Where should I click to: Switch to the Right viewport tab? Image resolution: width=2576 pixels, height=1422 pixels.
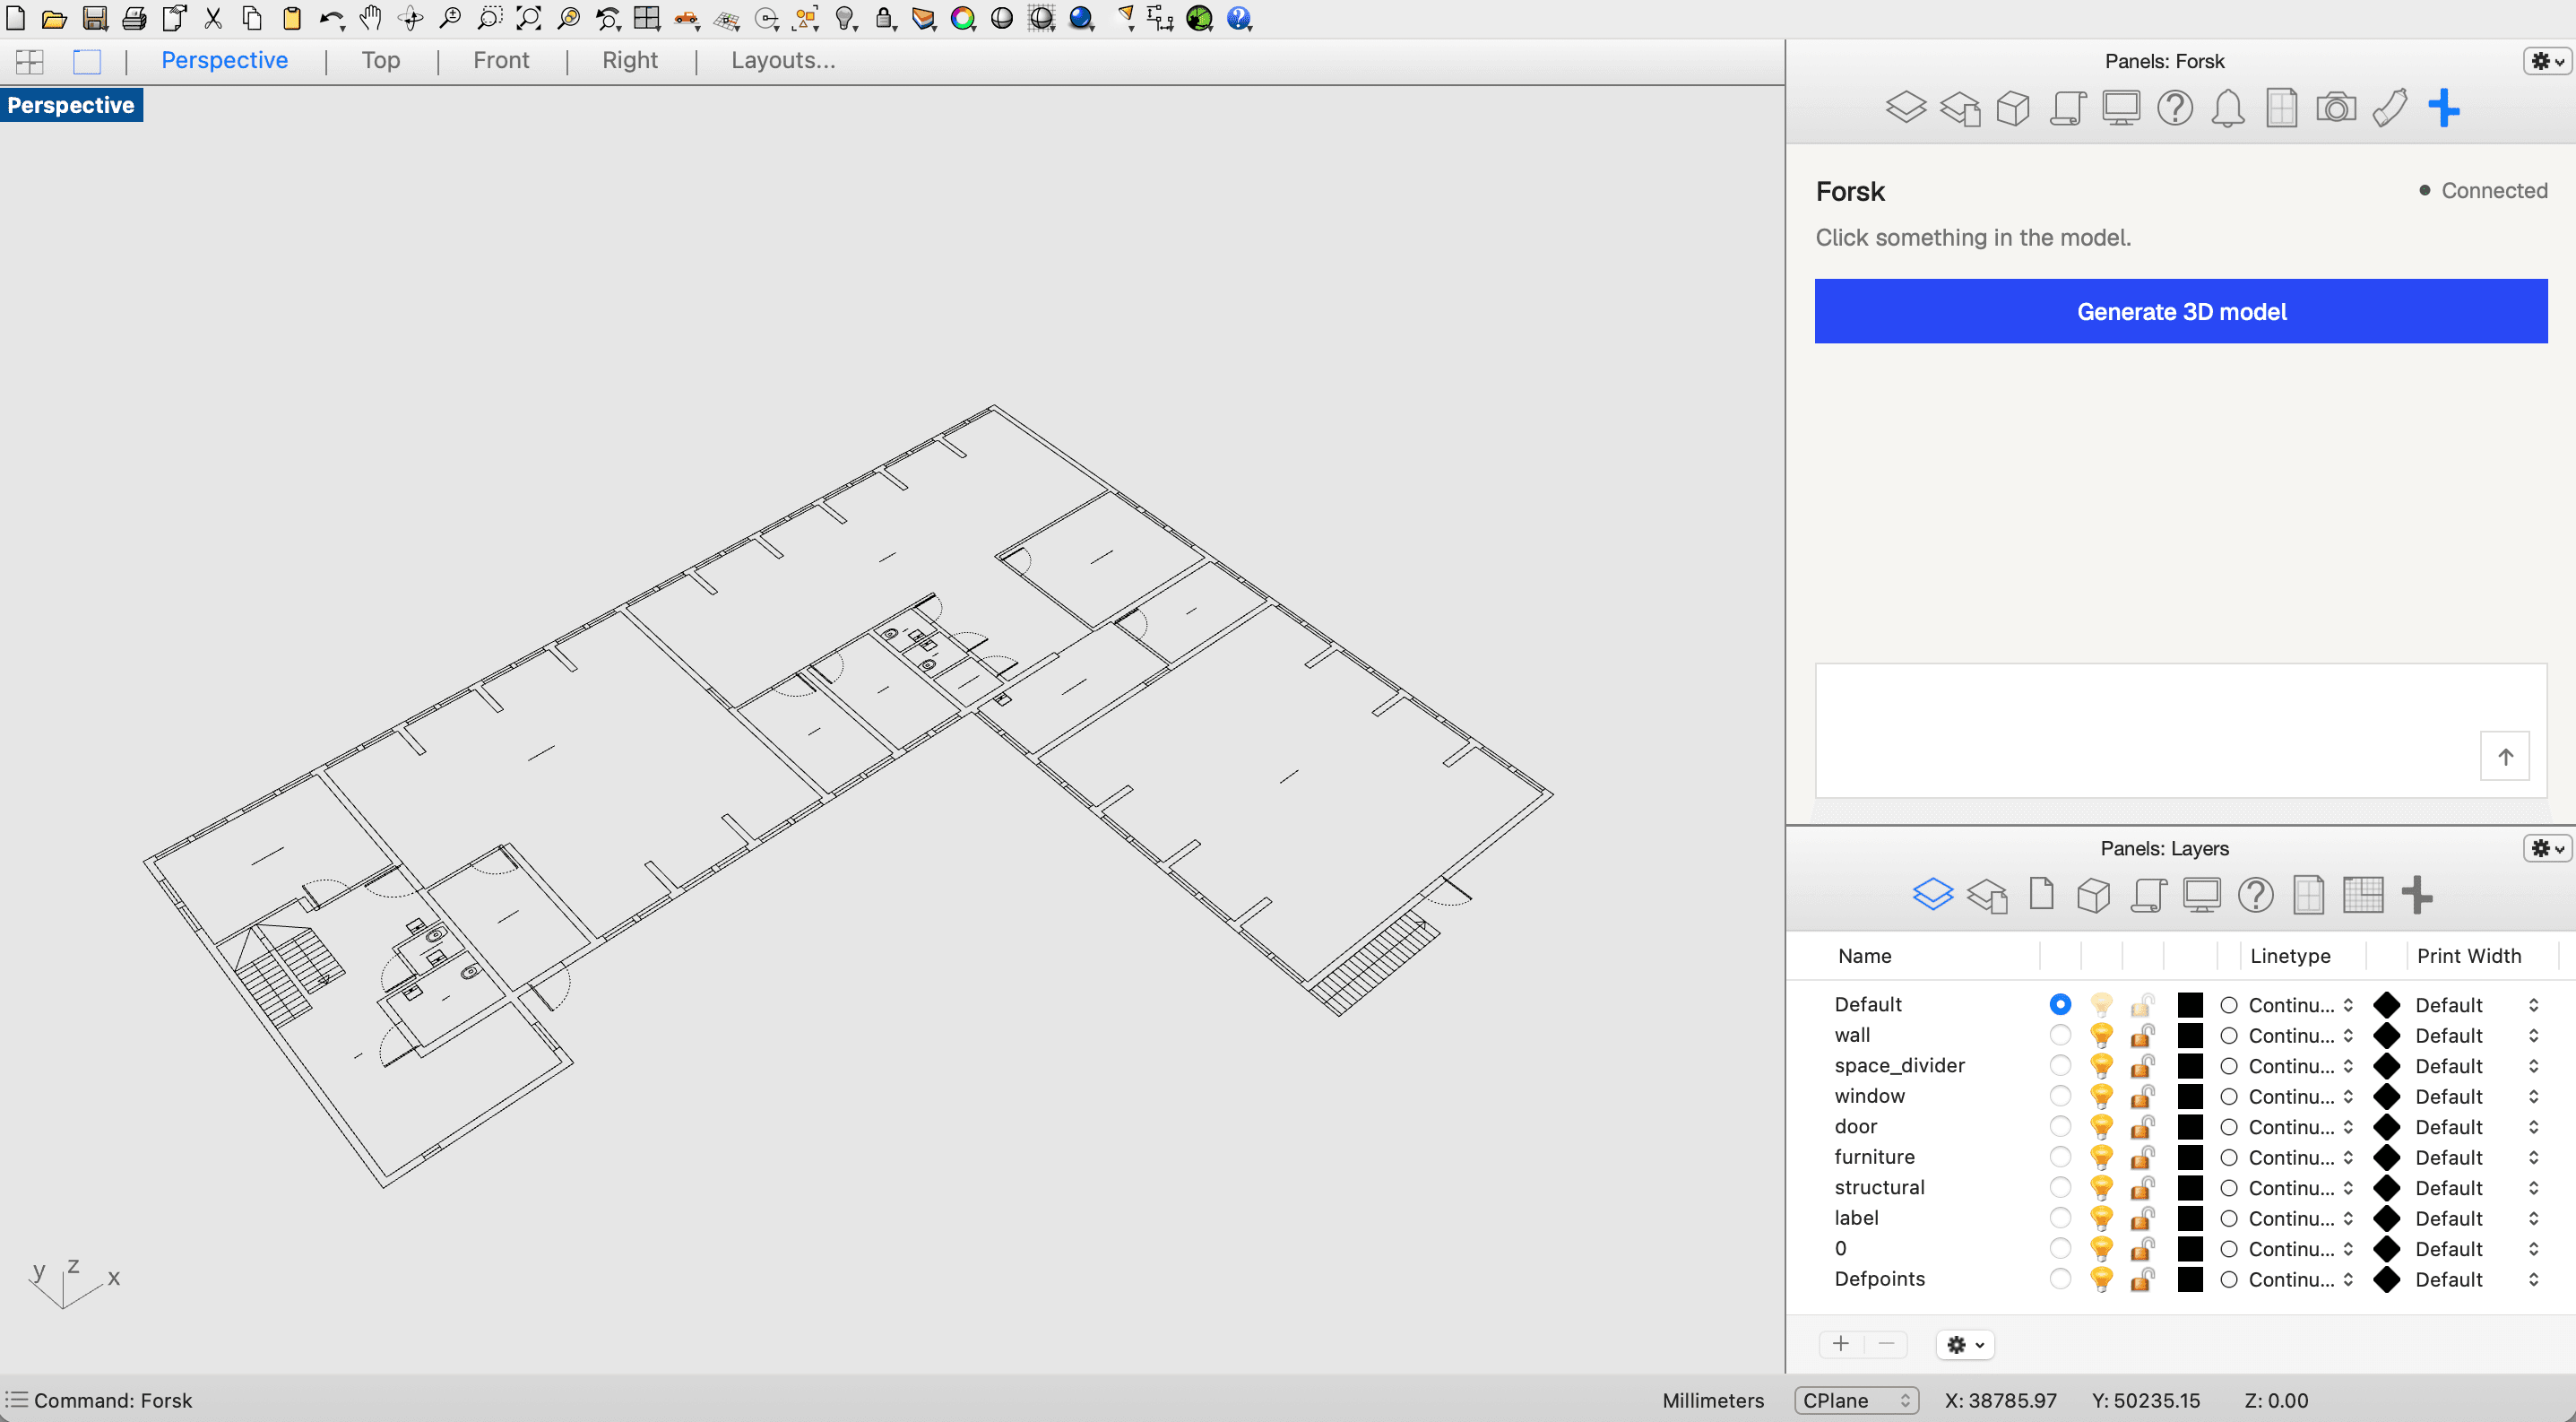630,60
